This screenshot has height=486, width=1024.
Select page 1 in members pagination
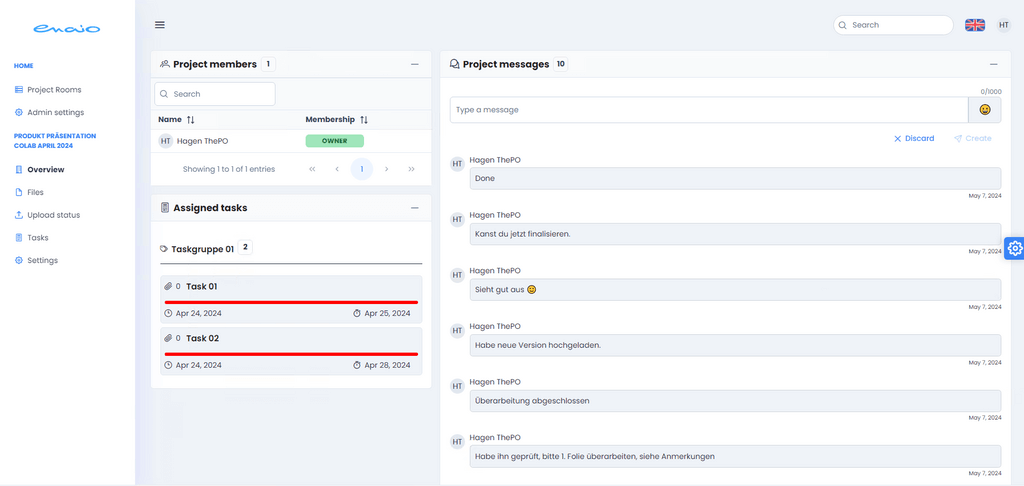pos(362,169)
